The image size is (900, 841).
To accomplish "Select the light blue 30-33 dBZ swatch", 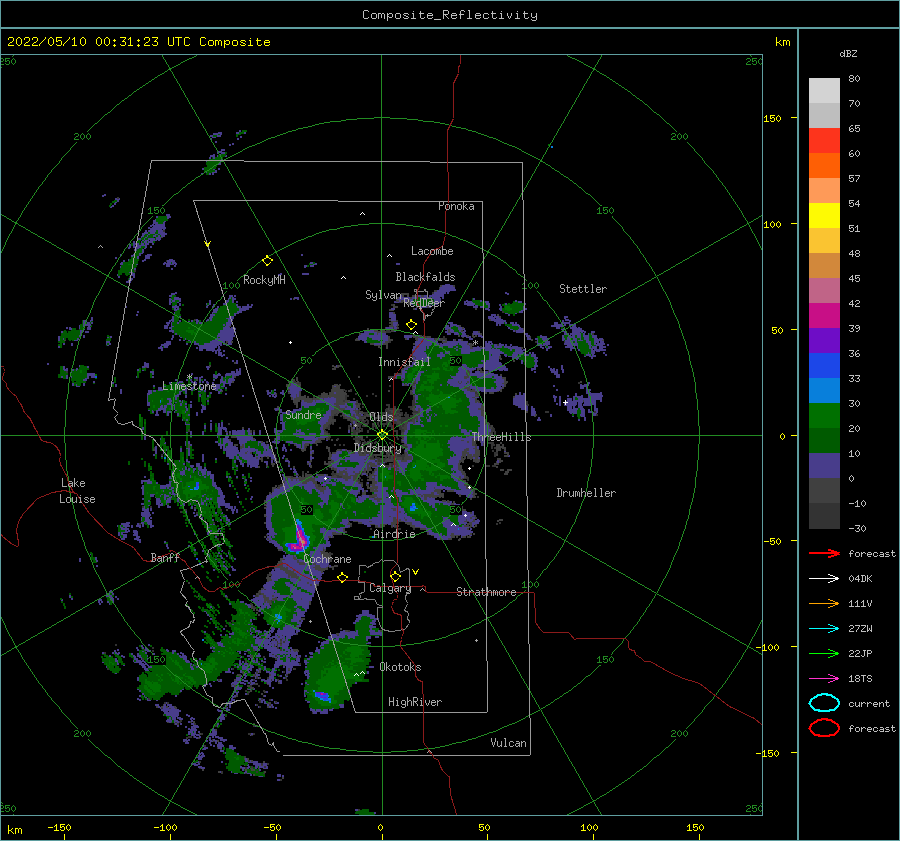I will (x=824, y=390).
